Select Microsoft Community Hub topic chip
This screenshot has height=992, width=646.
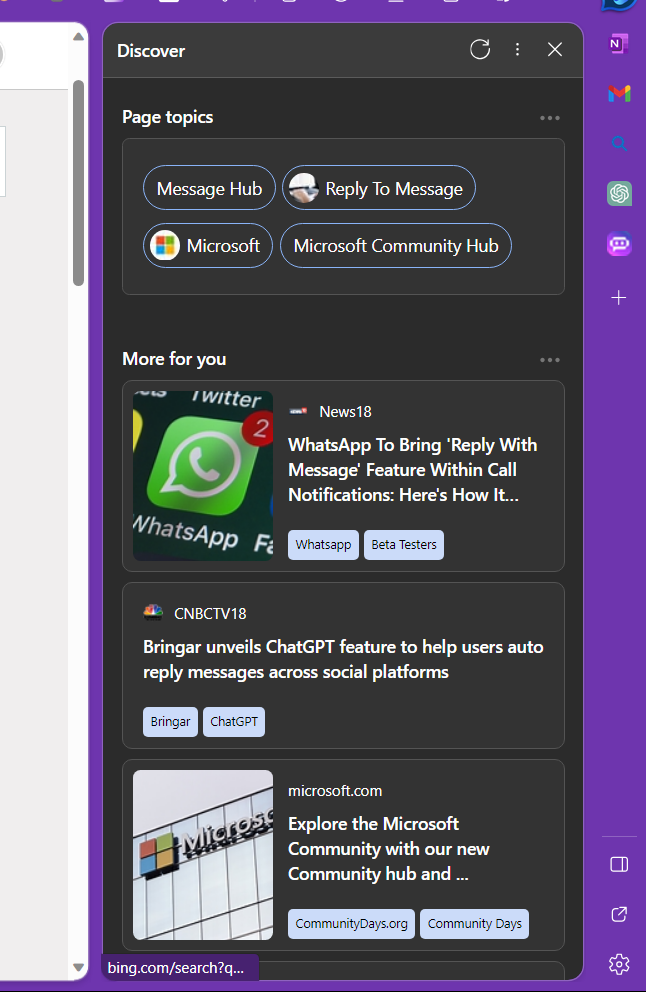396,245
